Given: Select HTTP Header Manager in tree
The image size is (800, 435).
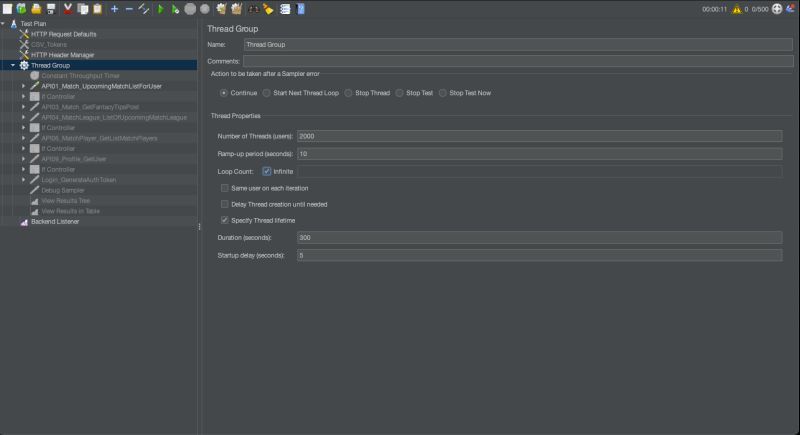Looking at the screenshot, I should pyautogui.click(x=62, y=55).
